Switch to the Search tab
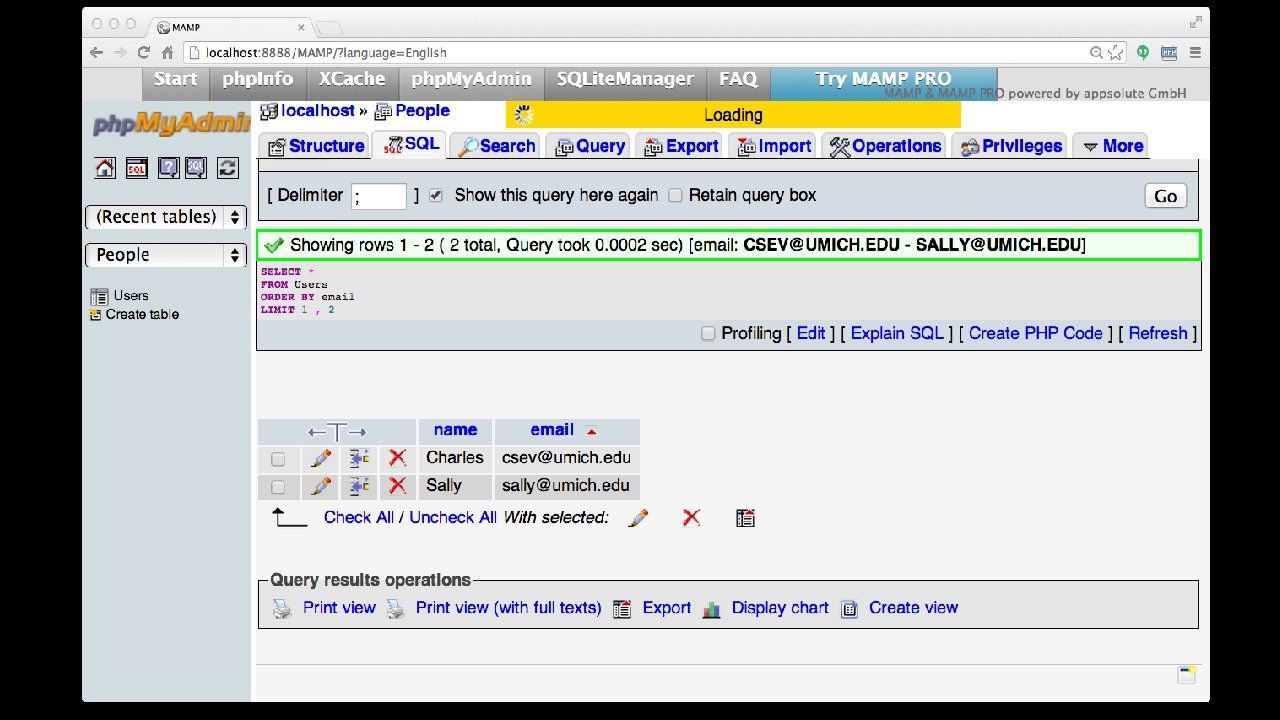The image size is (1280, 720). (495, 146)
